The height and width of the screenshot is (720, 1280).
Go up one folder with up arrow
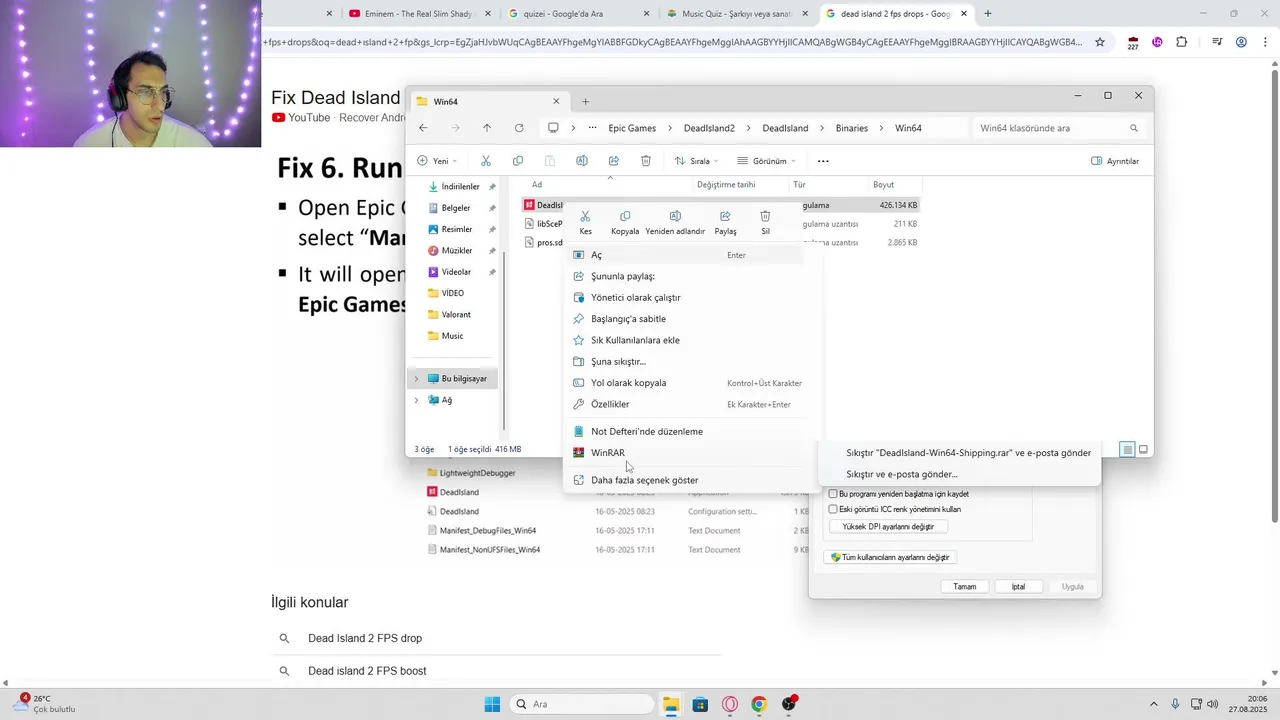(487, 128)
